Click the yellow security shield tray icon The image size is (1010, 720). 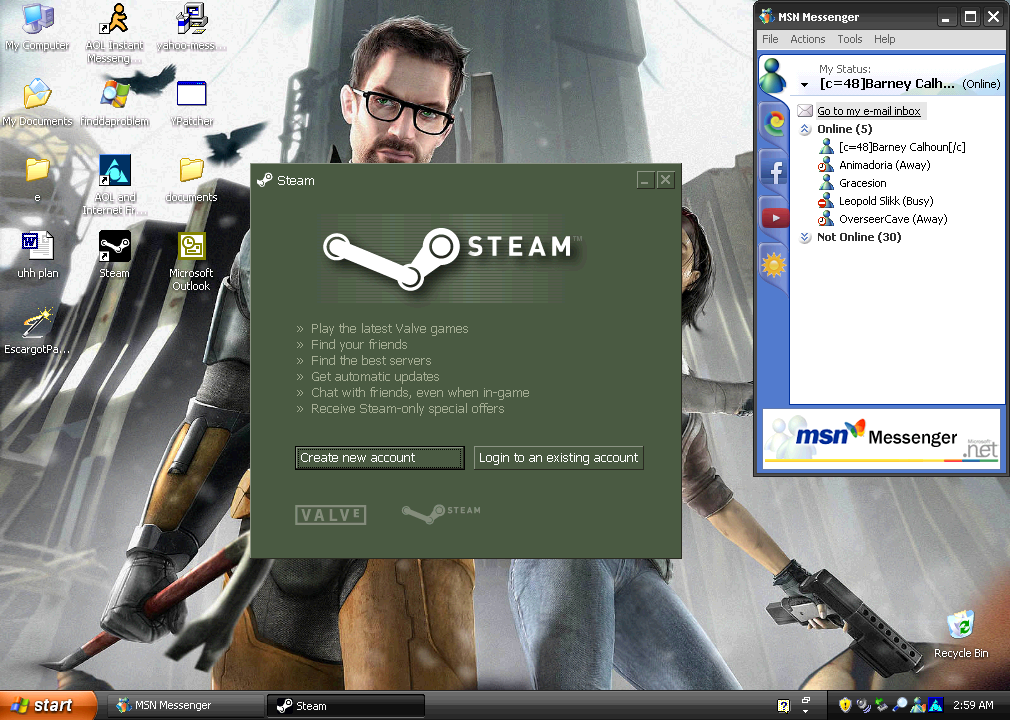[845, 705]
